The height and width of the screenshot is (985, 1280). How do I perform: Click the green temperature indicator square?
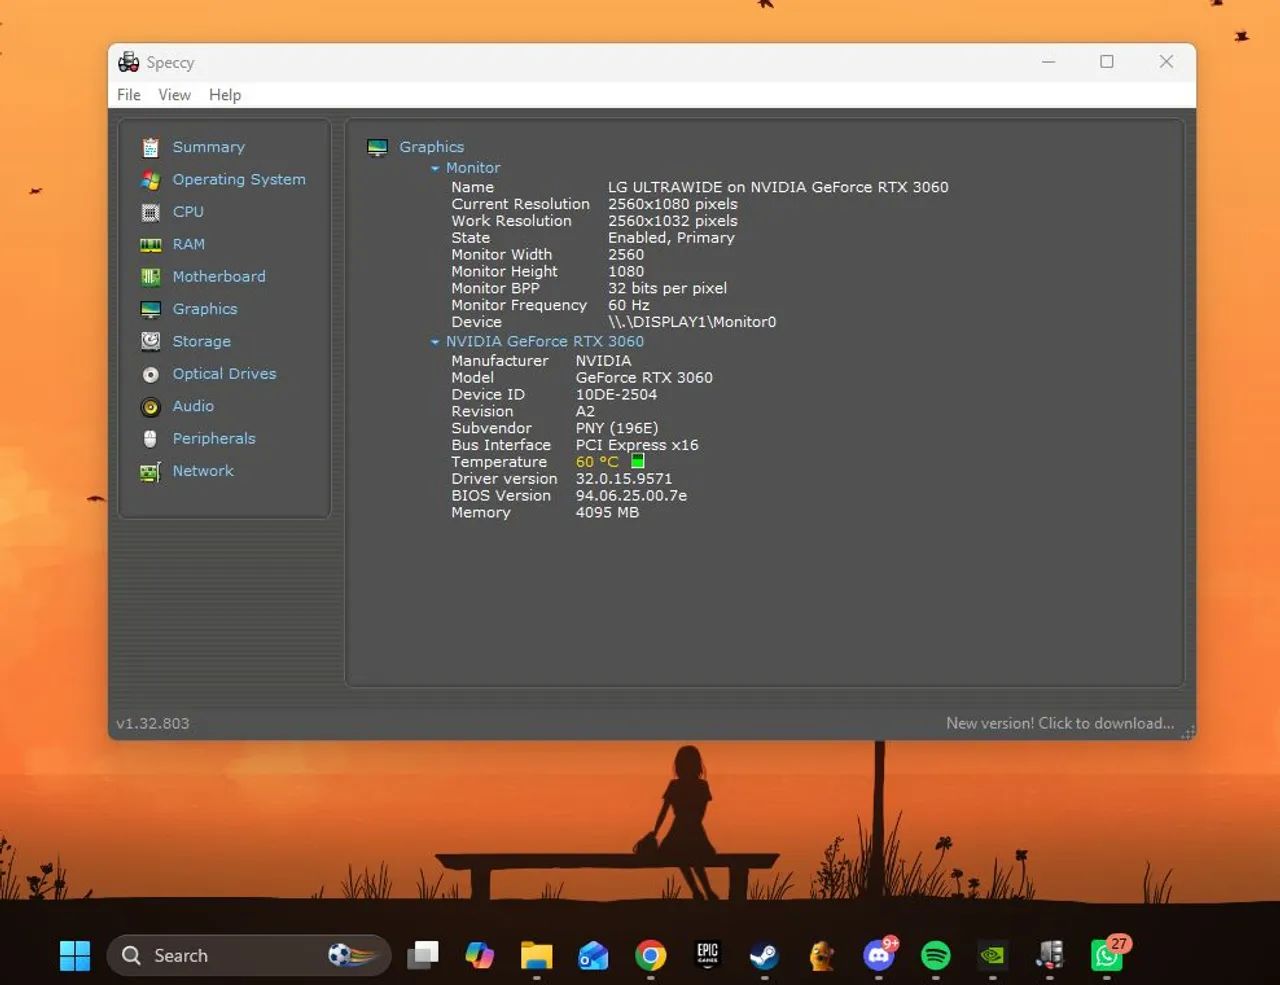point(638,461)
